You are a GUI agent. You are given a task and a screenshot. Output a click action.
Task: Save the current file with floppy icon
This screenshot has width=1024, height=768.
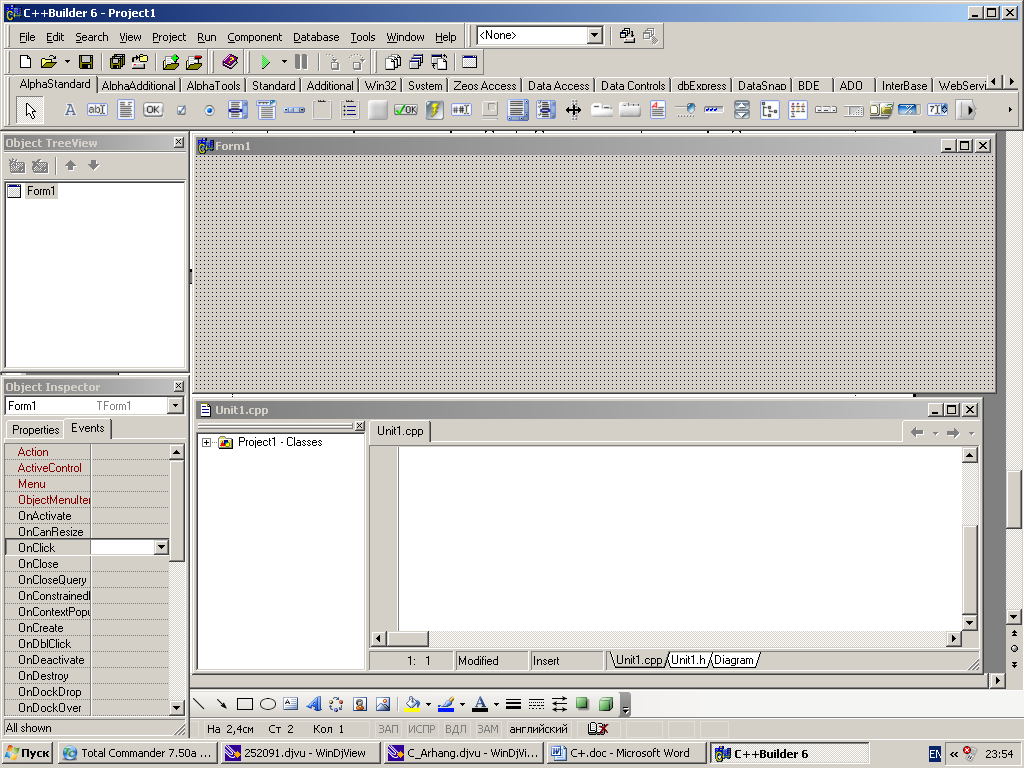86,62
